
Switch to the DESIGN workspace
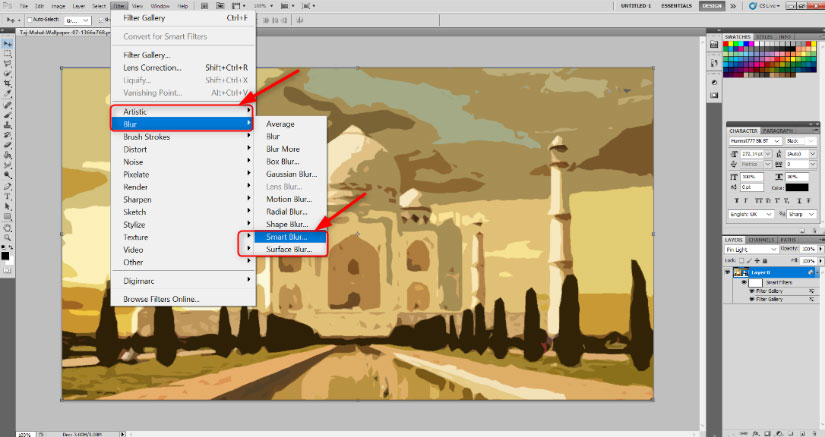coord(711,6)
